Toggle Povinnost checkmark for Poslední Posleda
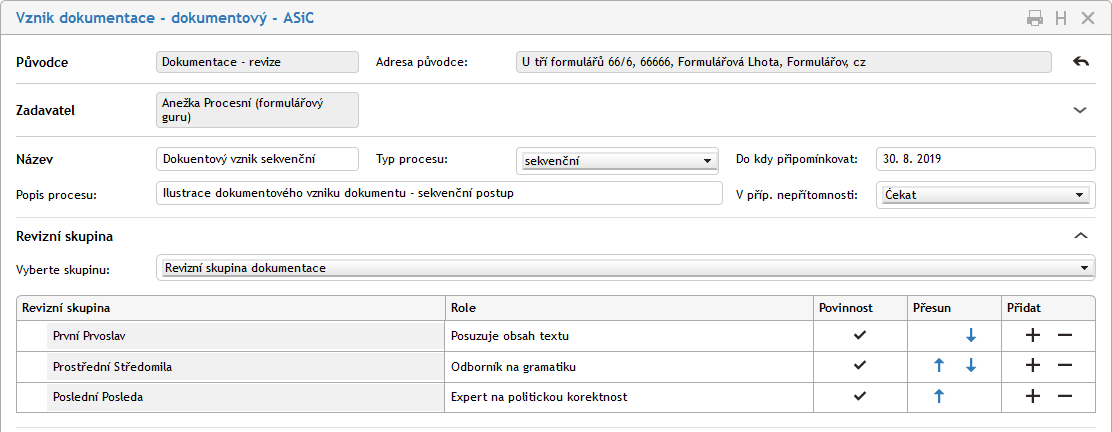The height and width of the screenshot is (432, 1112). (x=859, y=397)
